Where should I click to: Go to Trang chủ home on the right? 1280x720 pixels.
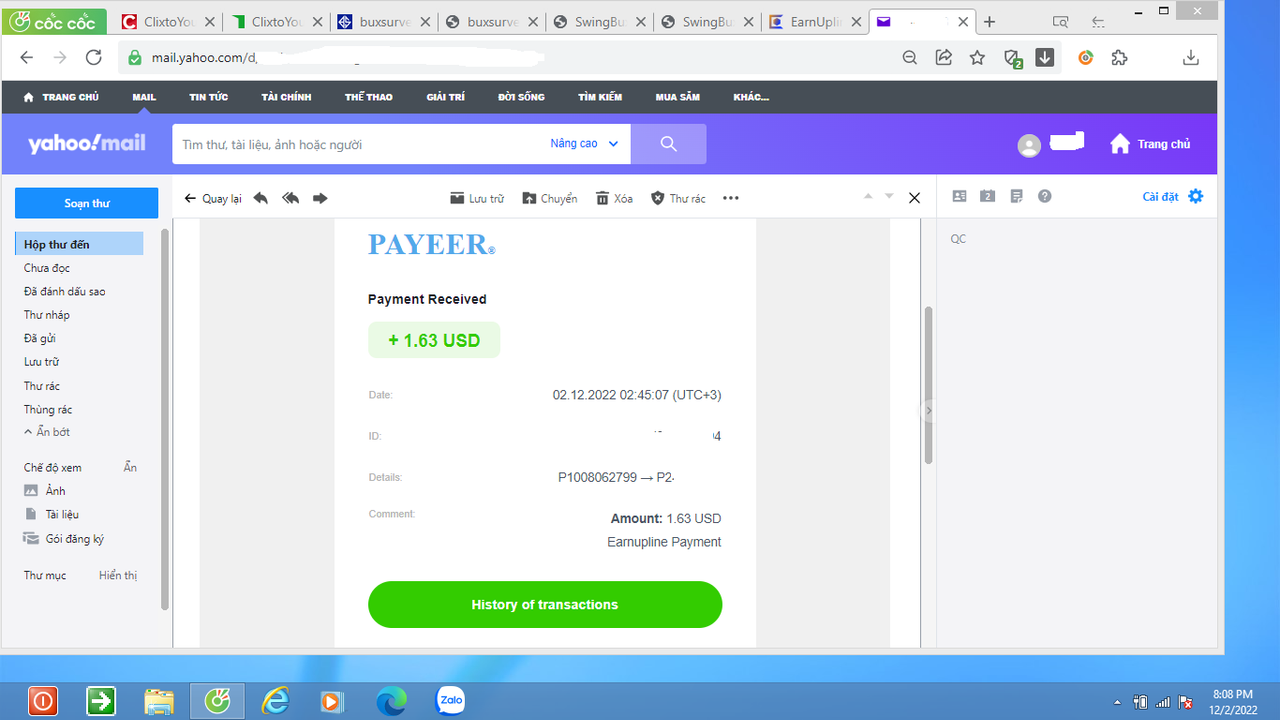click(1150, 144)
